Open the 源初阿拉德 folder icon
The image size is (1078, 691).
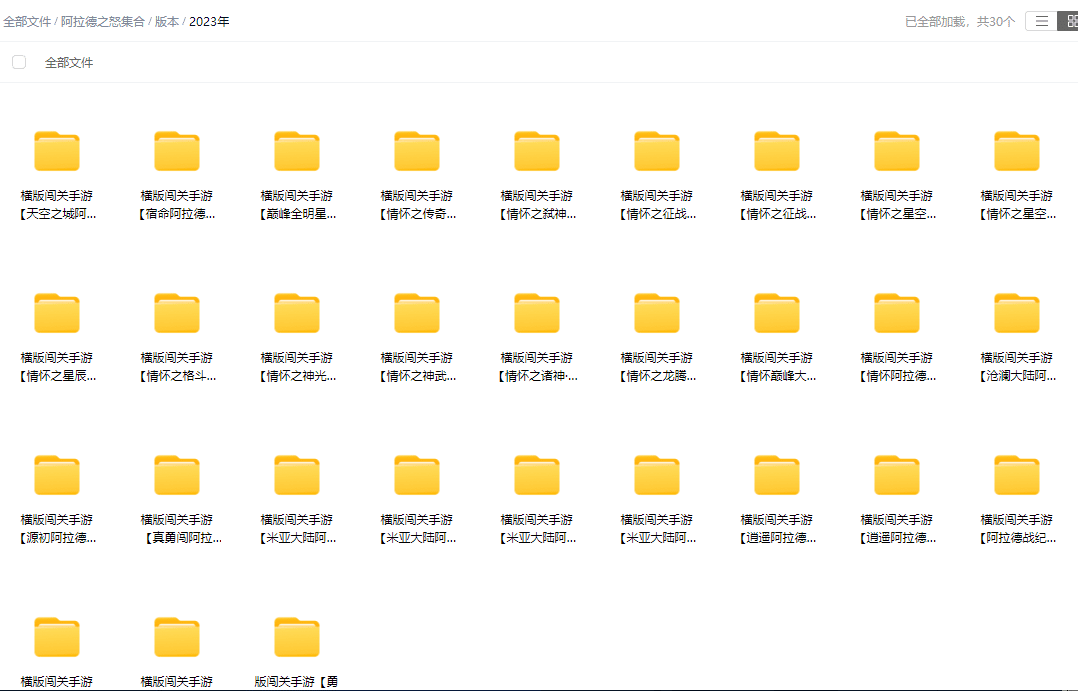point(57,476)
